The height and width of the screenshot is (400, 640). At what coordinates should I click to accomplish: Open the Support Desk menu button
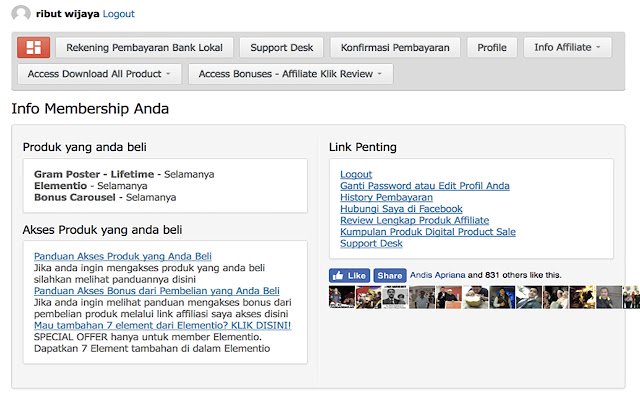click(x=282, y=47)
